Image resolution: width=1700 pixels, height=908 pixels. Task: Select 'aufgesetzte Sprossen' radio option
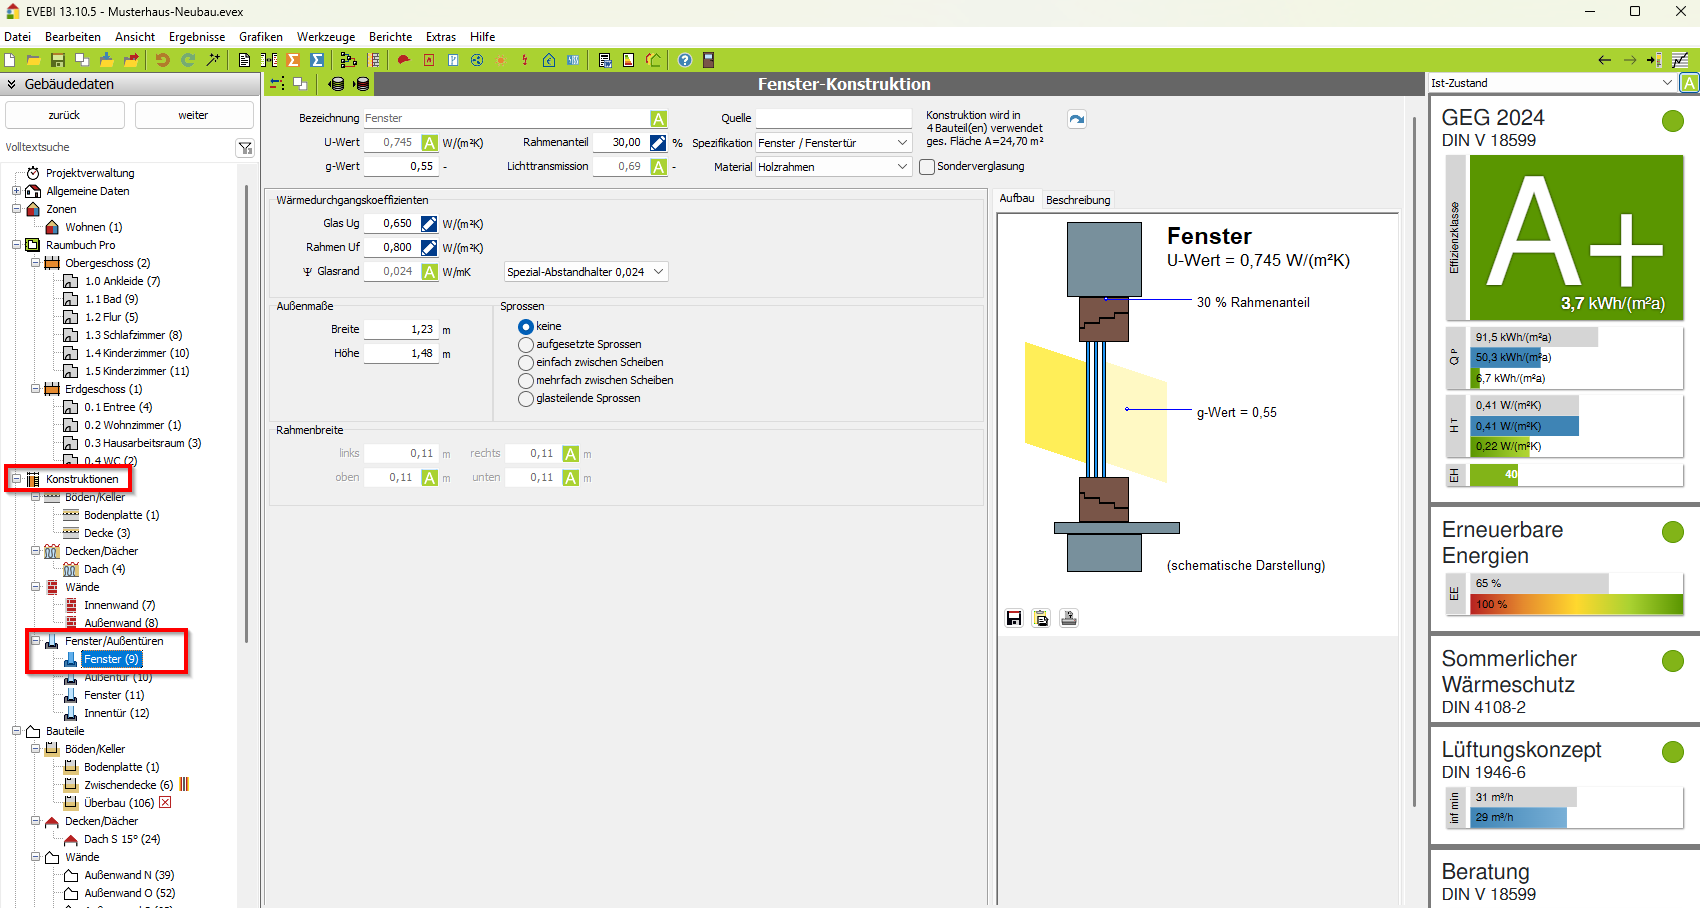pyautogui.click(x=526, y=345)
